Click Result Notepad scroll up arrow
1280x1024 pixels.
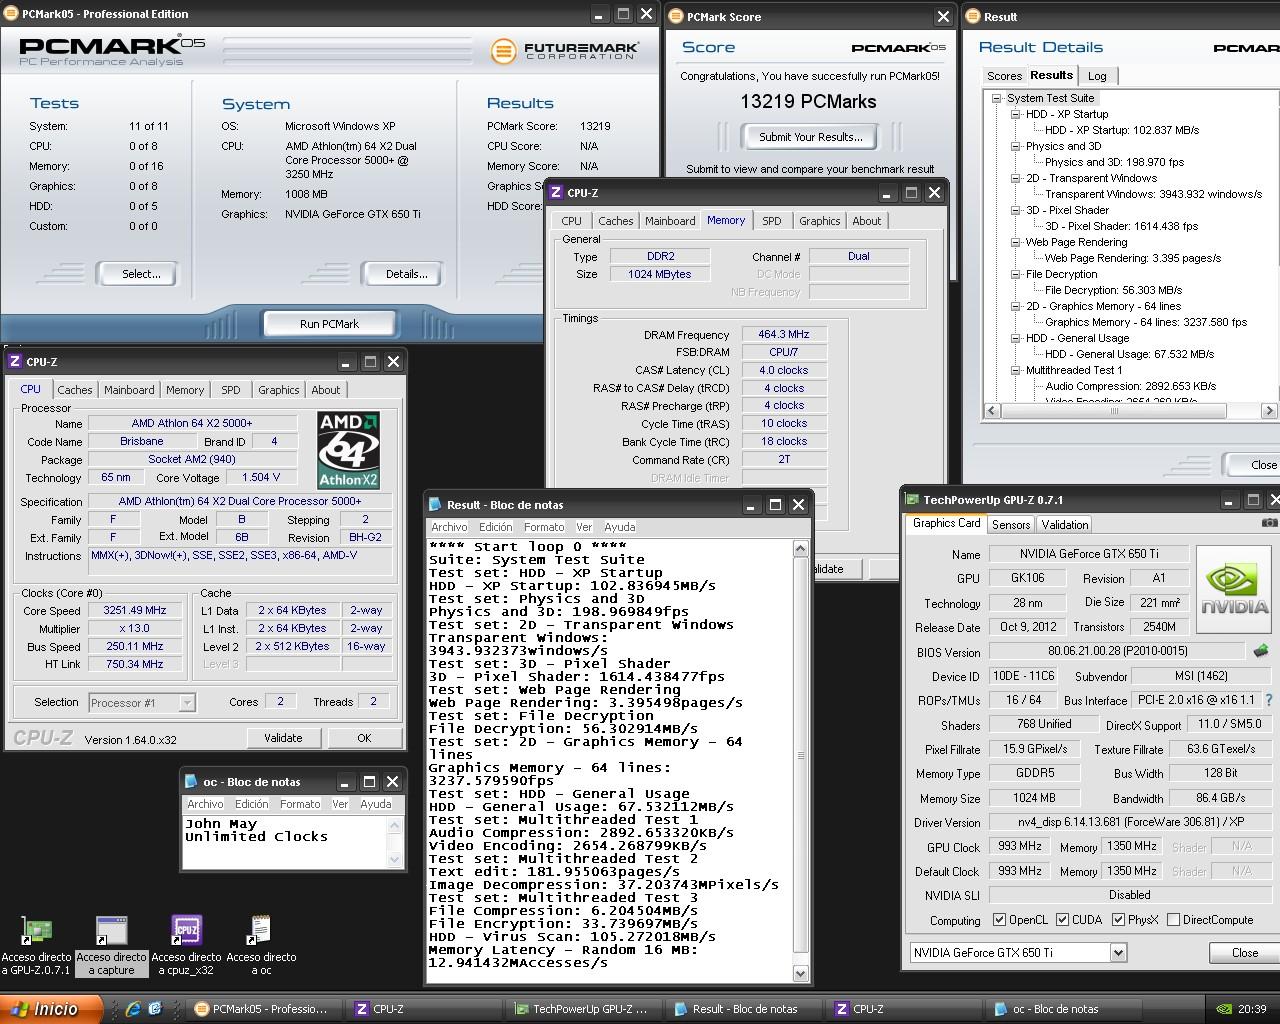pos(800,548)
